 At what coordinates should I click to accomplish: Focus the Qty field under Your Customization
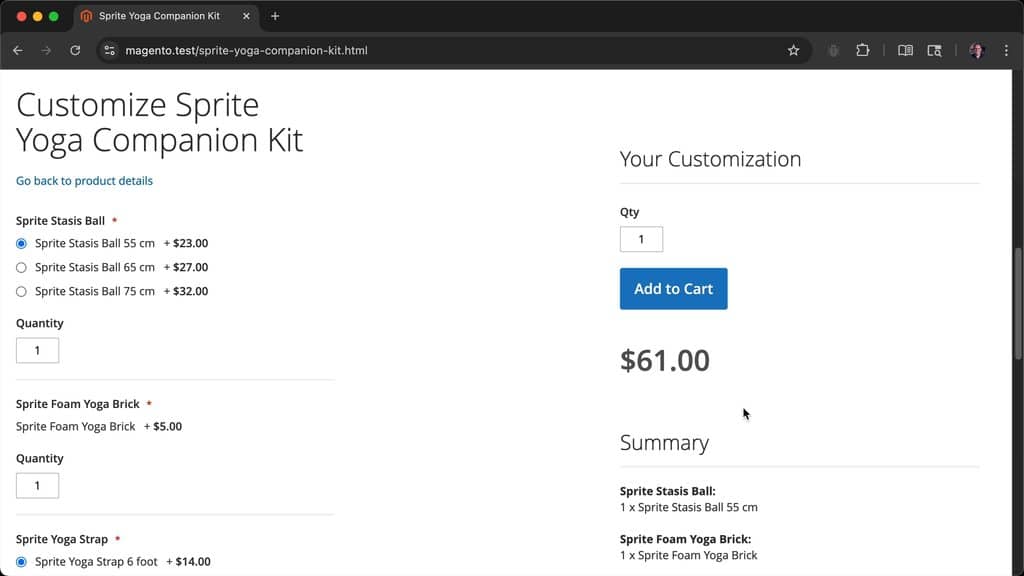click(641, 239)
